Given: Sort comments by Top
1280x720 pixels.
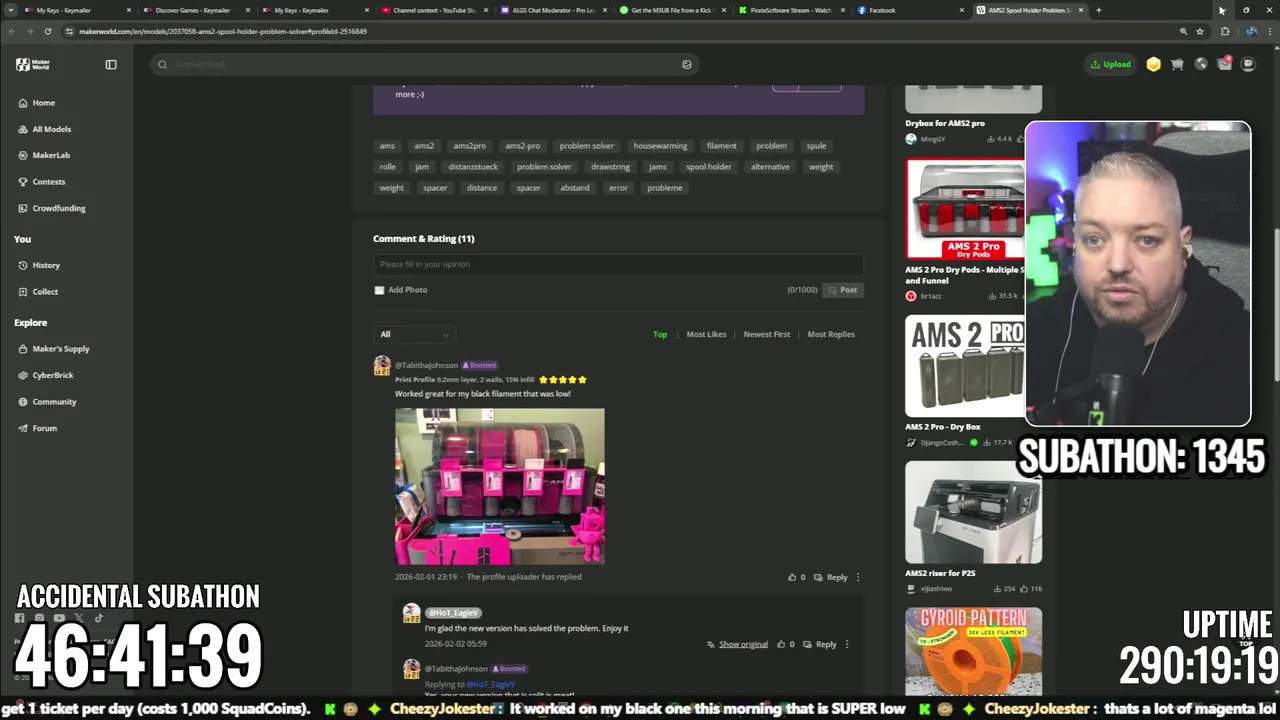Looking at the screenshot, I should point(660,334).
